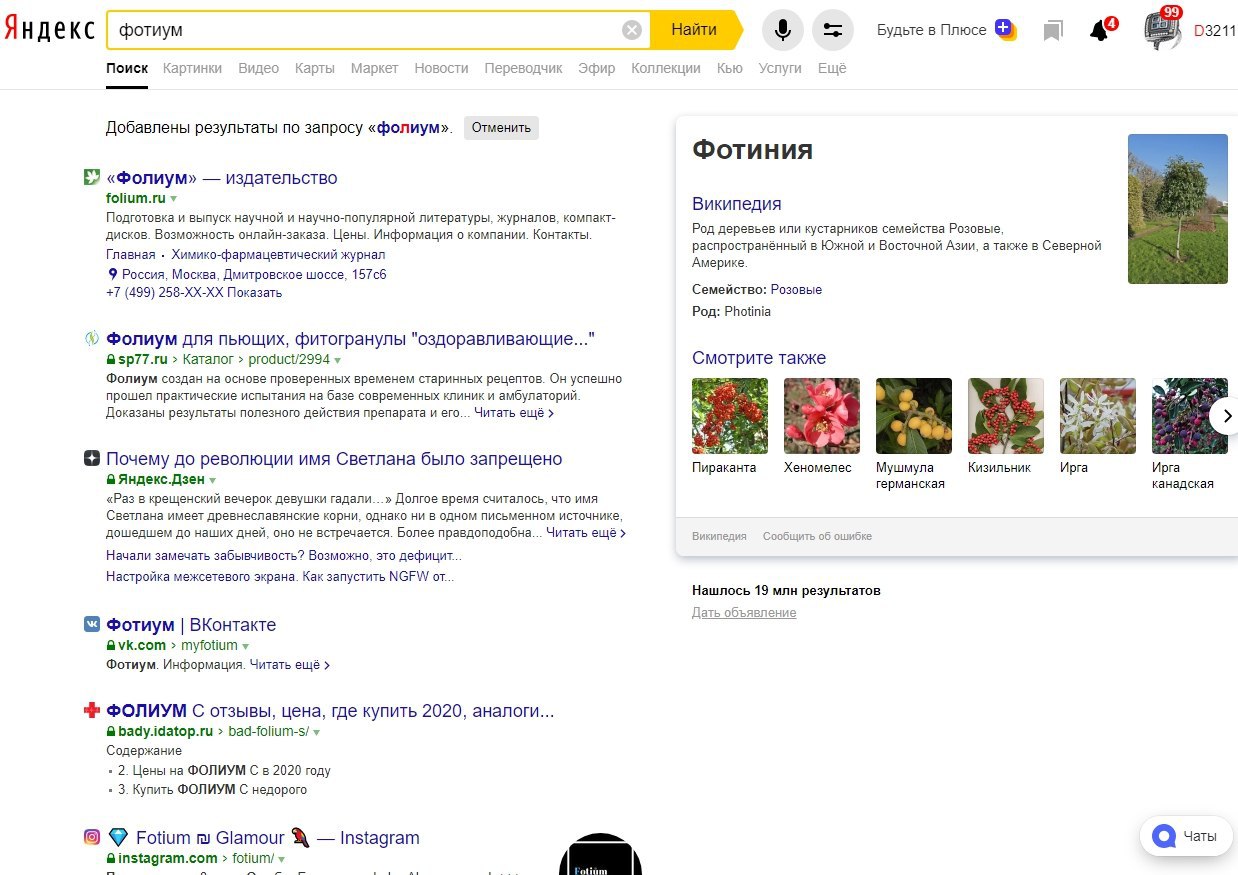
Task: Go to the Новости tab
Action: coord(441,68)
